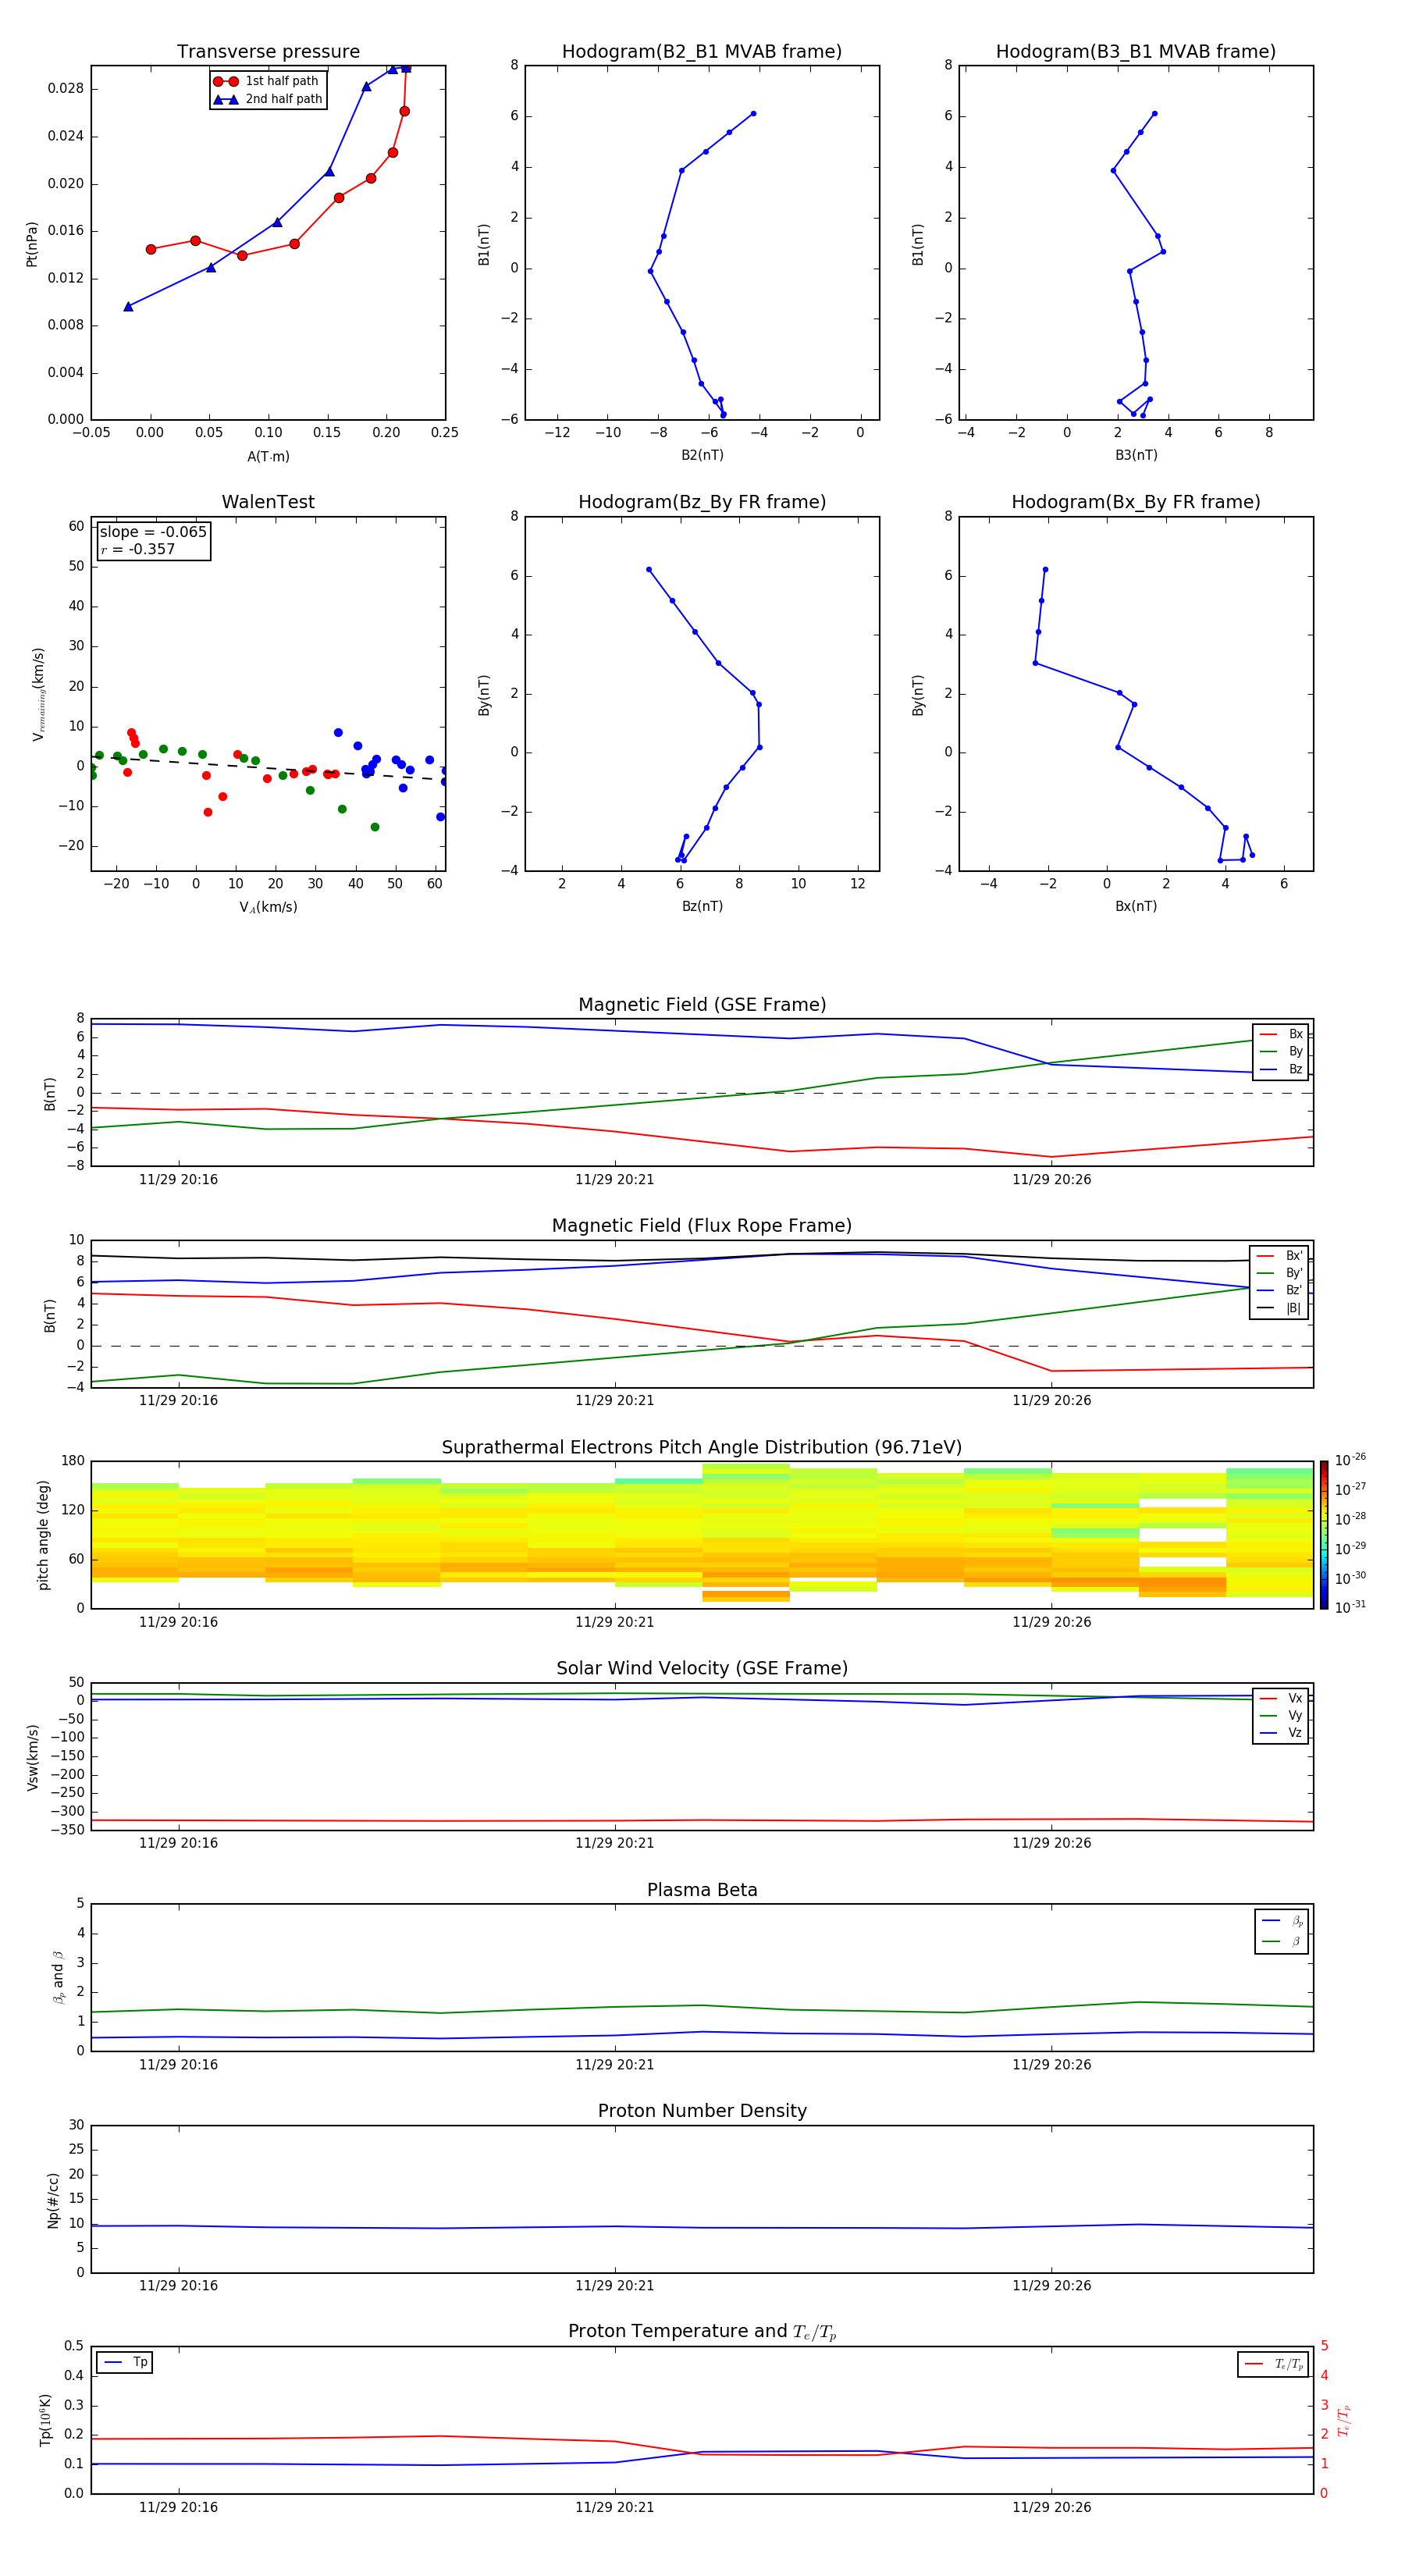The height and width of the screenshot is (2576, 1405).
Task: Click the 'Hodogram(B2_B1 MVAB frame)' title
Action: (702, 52)
